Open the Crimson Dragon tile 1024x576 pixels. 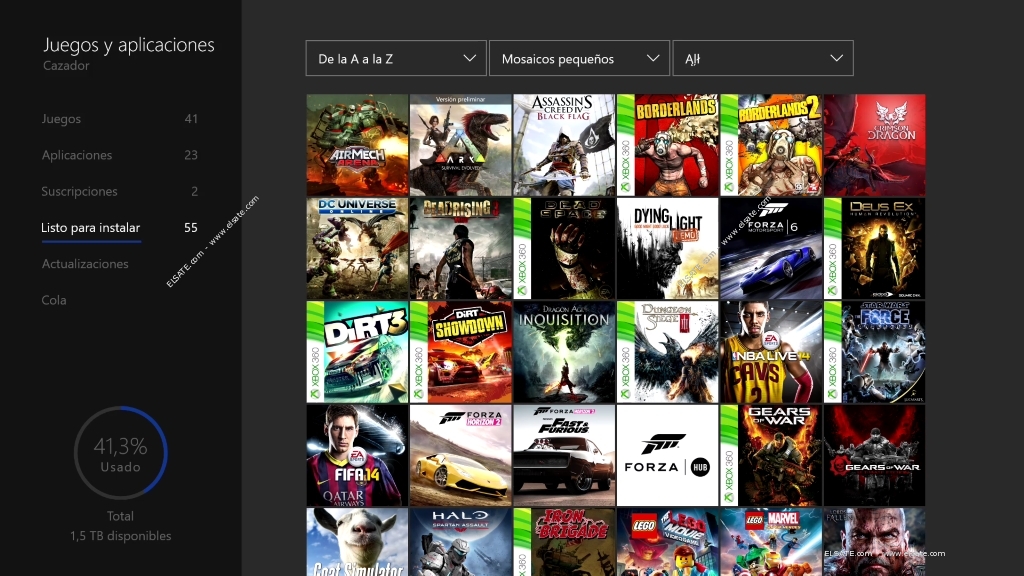tap(874, 145)
